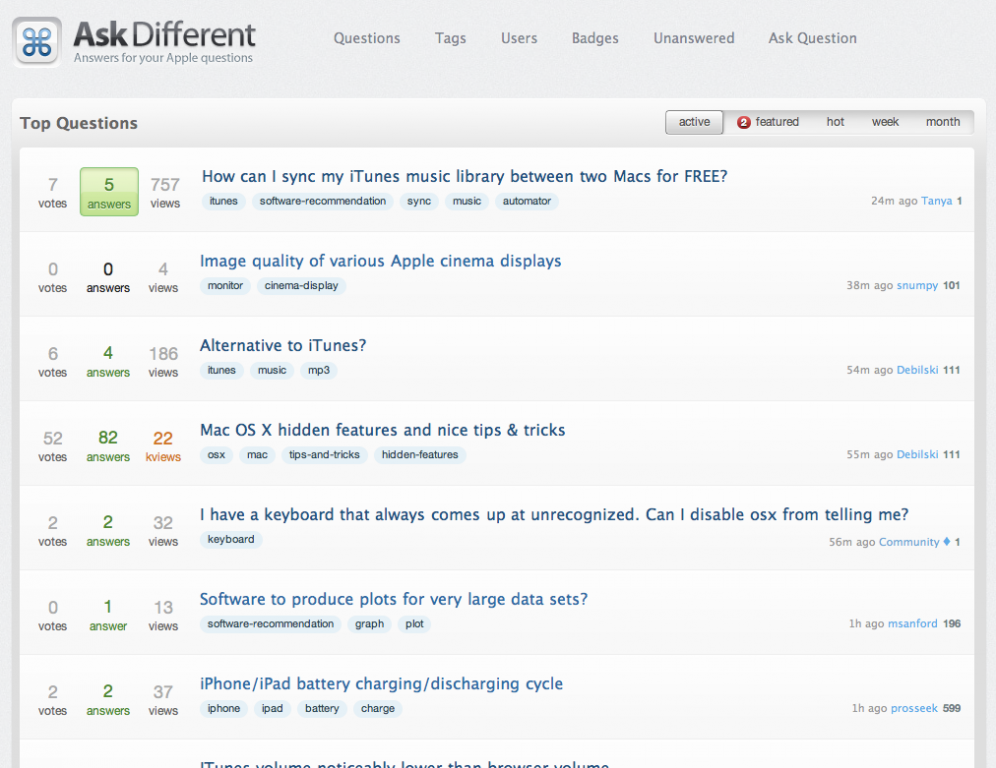The height and width of the screenshot is (768, 996).
Task: Click the '757 views' count
Action: click(x=165, y=192)
